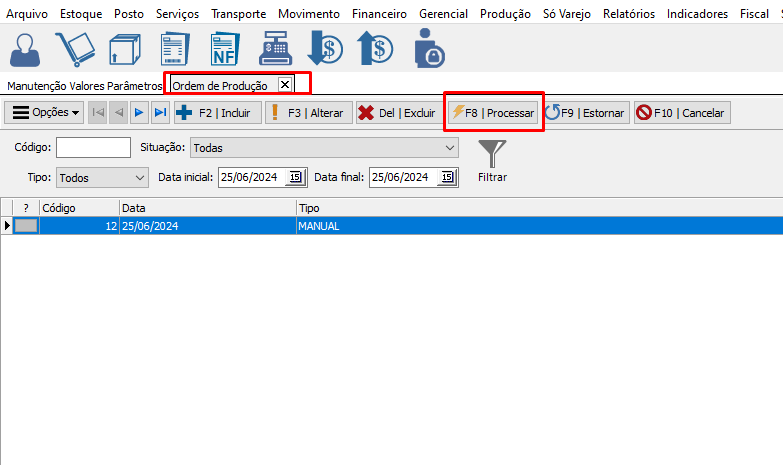The width and height of the screenshot is (783, 465).
Task: Go to the next record arrow
Action: coord(140,113)
